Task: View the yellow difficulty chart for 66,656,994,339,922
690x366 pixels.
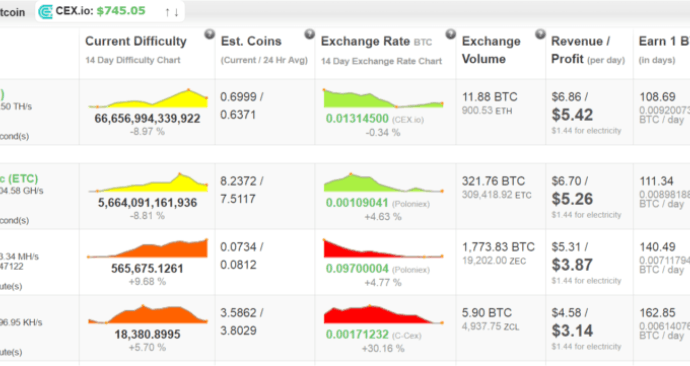Action: [148, 99]
